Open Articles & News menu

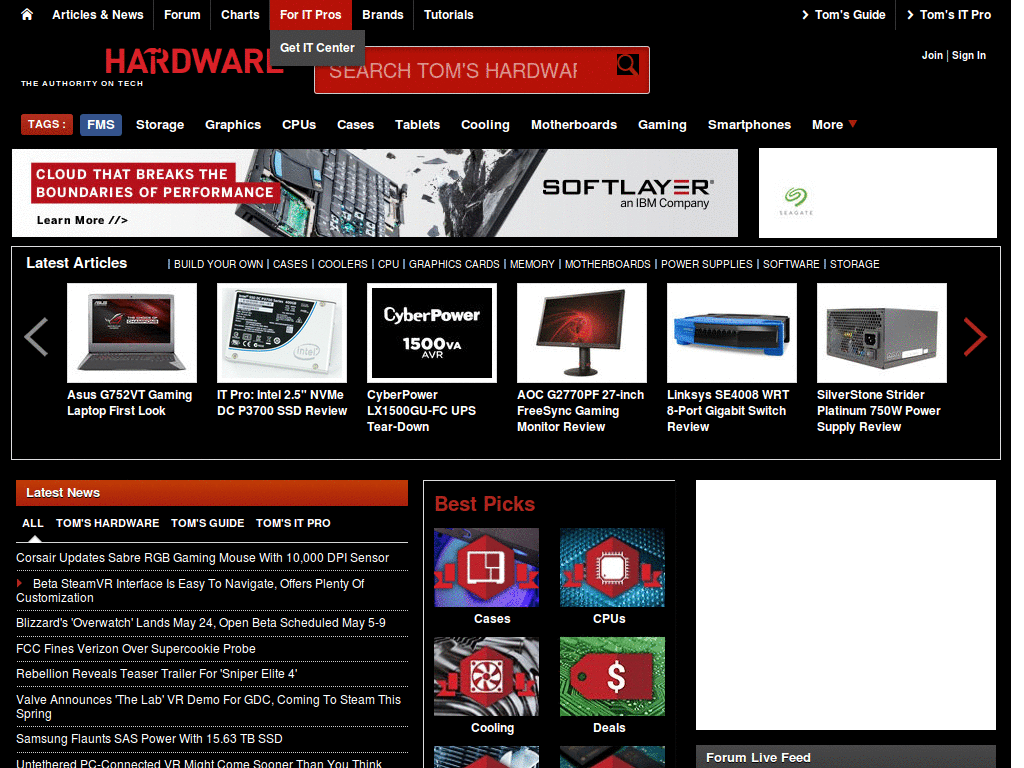point(98,15)
